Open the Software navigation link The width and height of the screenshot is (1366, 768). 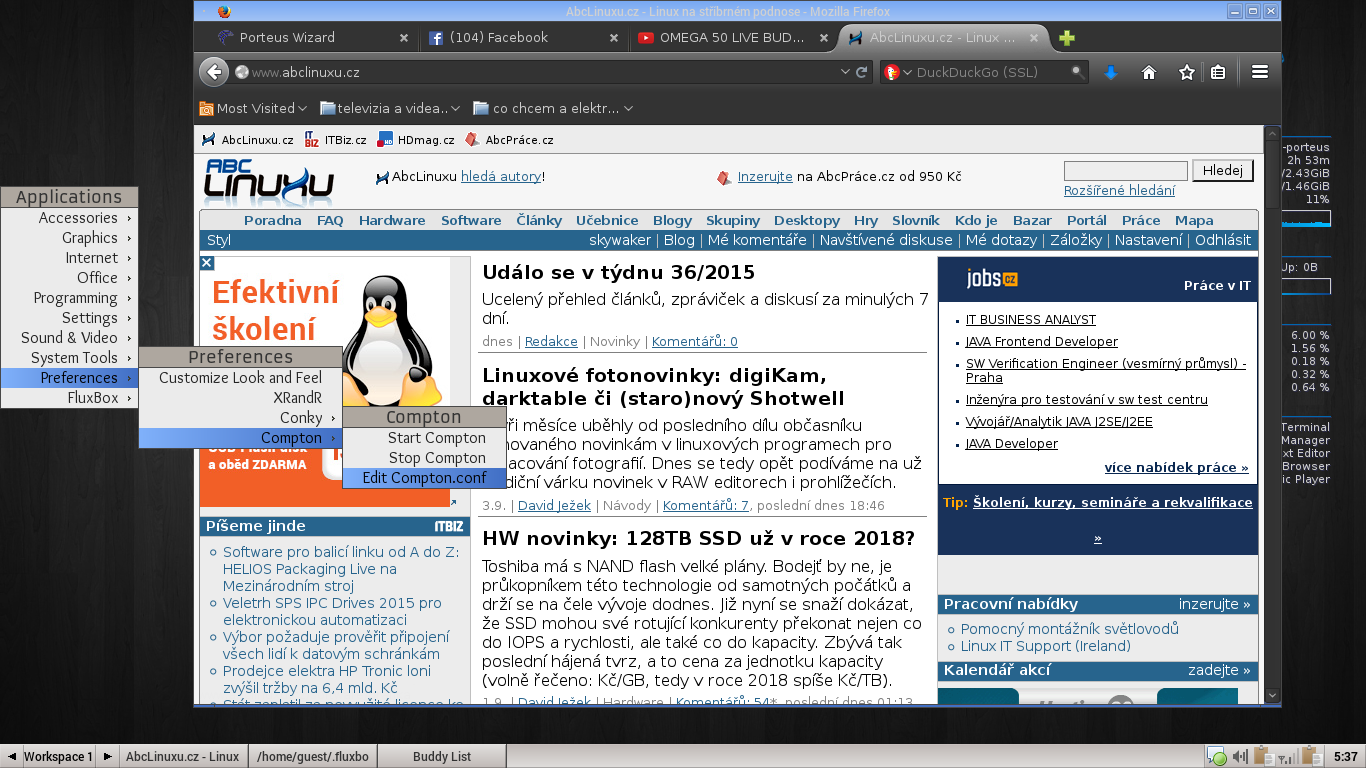471,220
